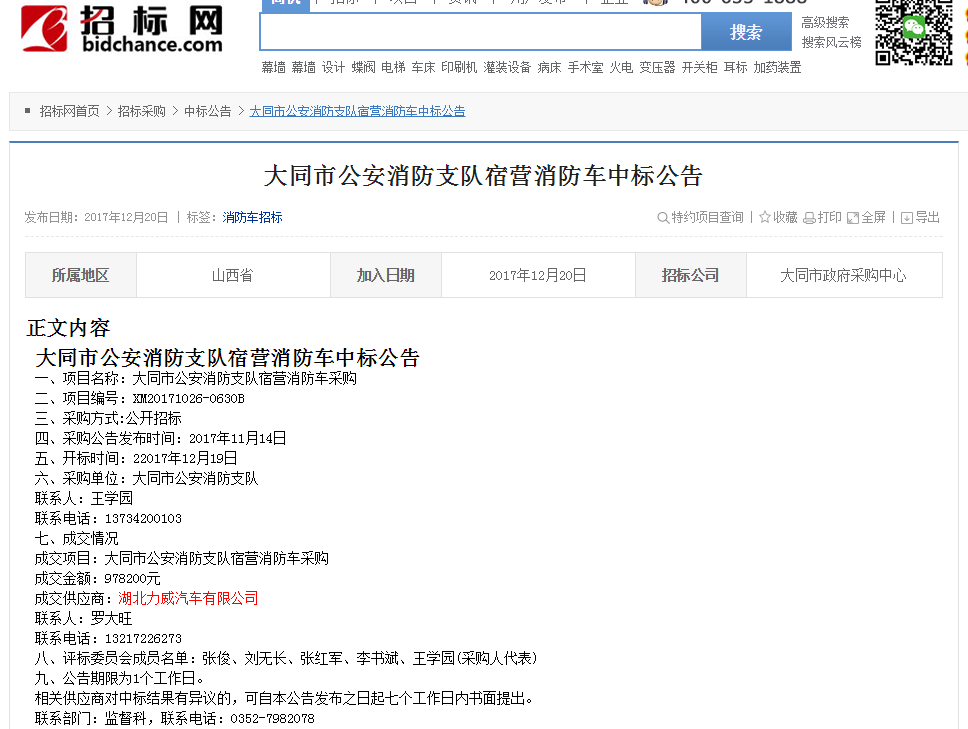968x729 pixels.
Task: Click the 收藏 text link
Action: coord(785,217)
